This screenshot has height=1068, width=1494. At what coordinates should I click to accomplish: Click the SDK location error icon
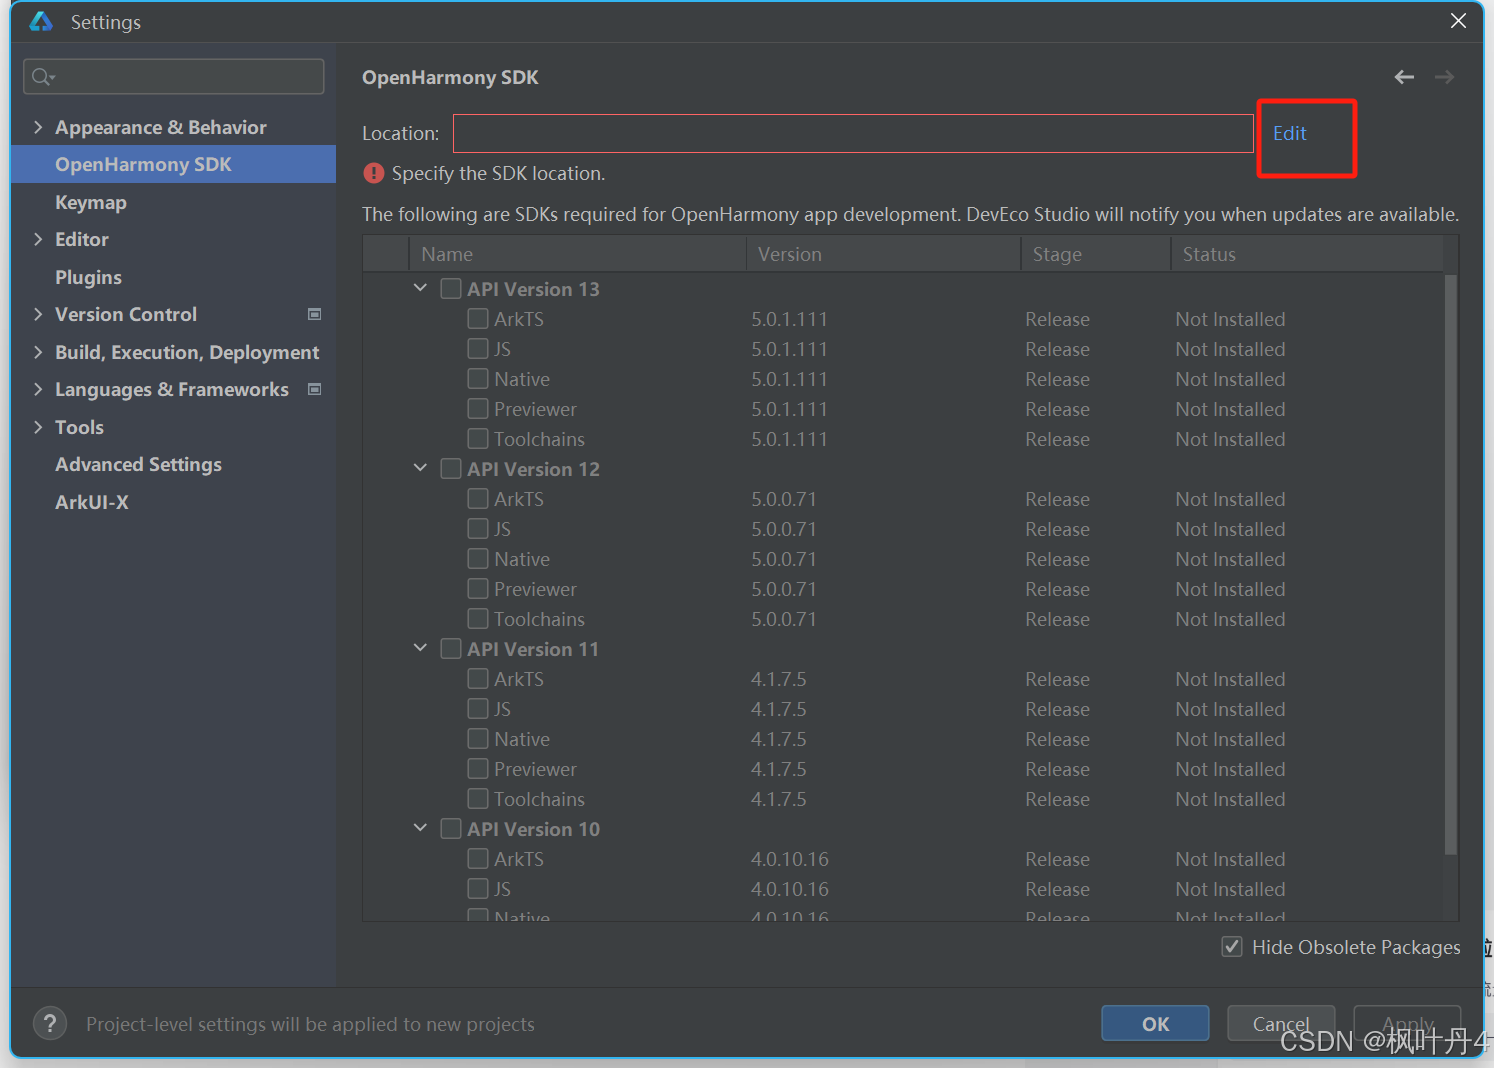[374, 173]
